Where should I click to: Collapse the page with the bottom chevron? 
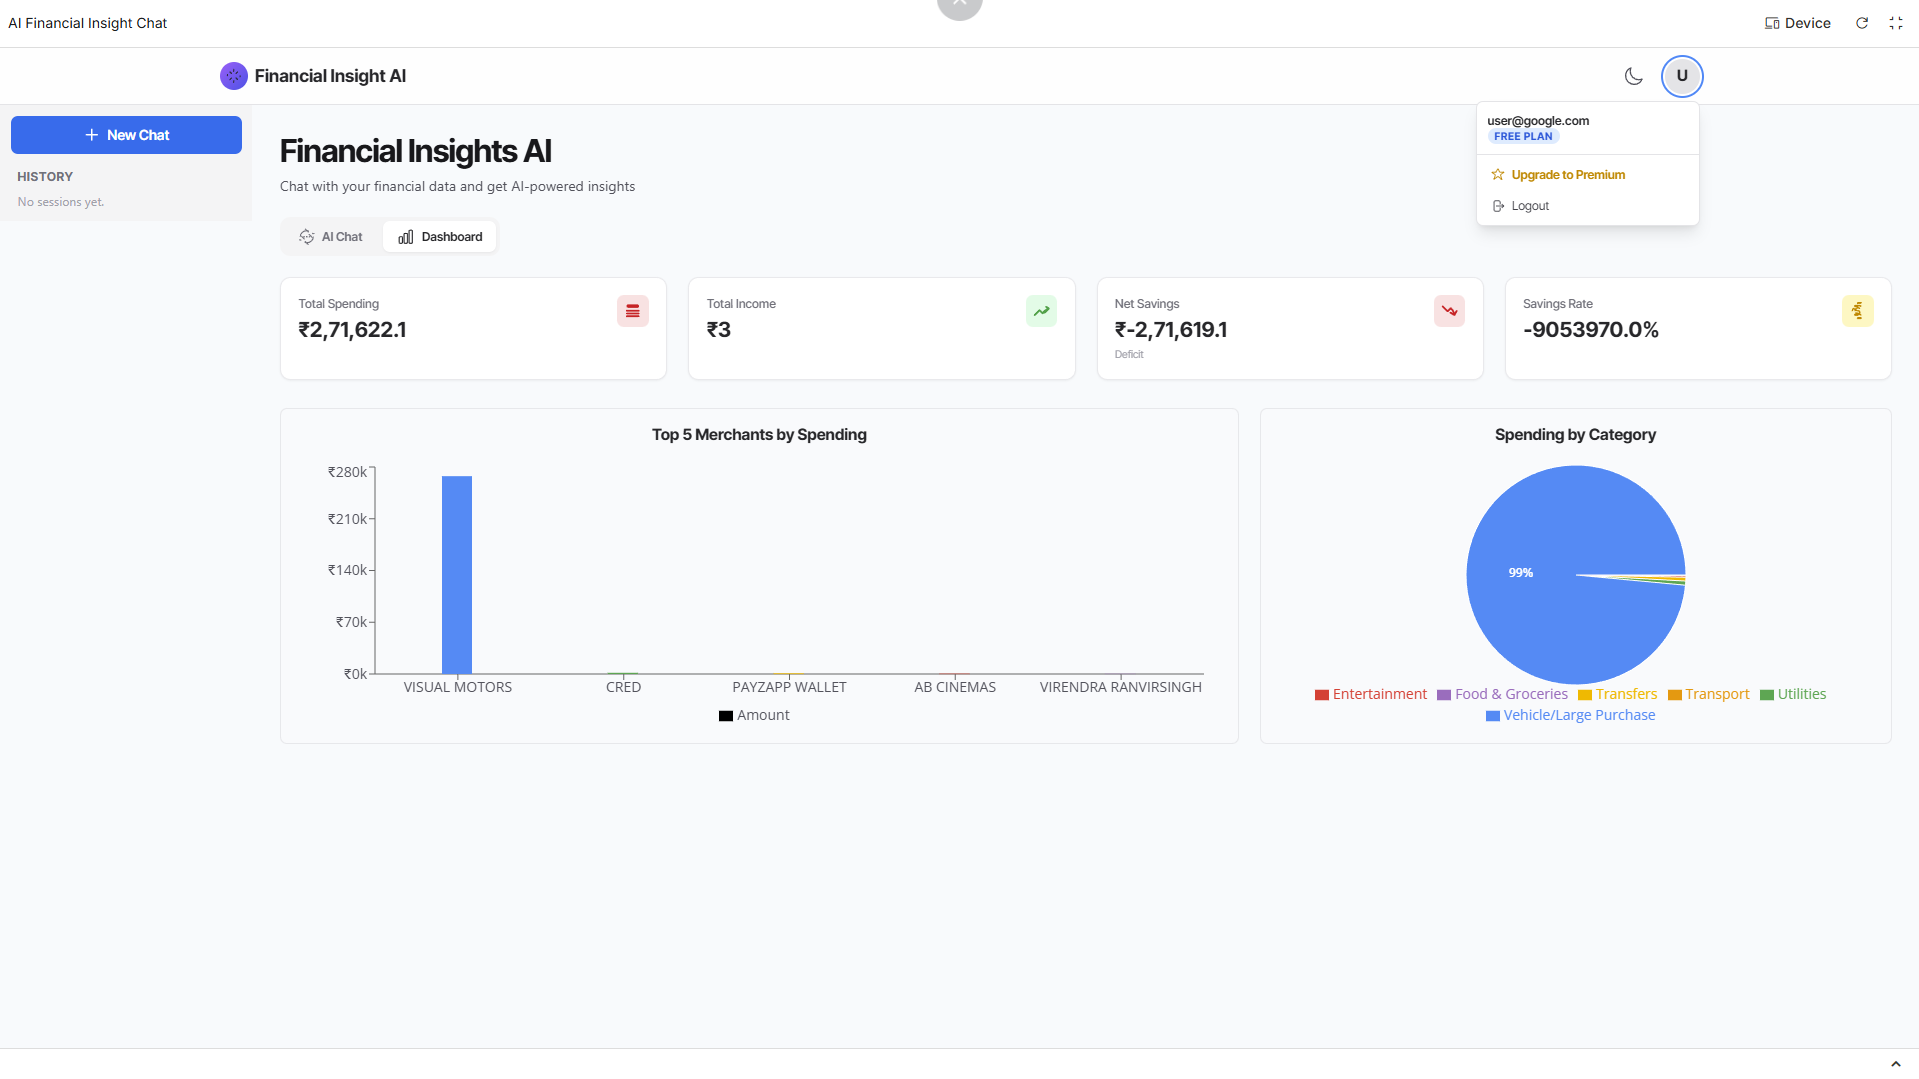(x=1895, y=1063)
